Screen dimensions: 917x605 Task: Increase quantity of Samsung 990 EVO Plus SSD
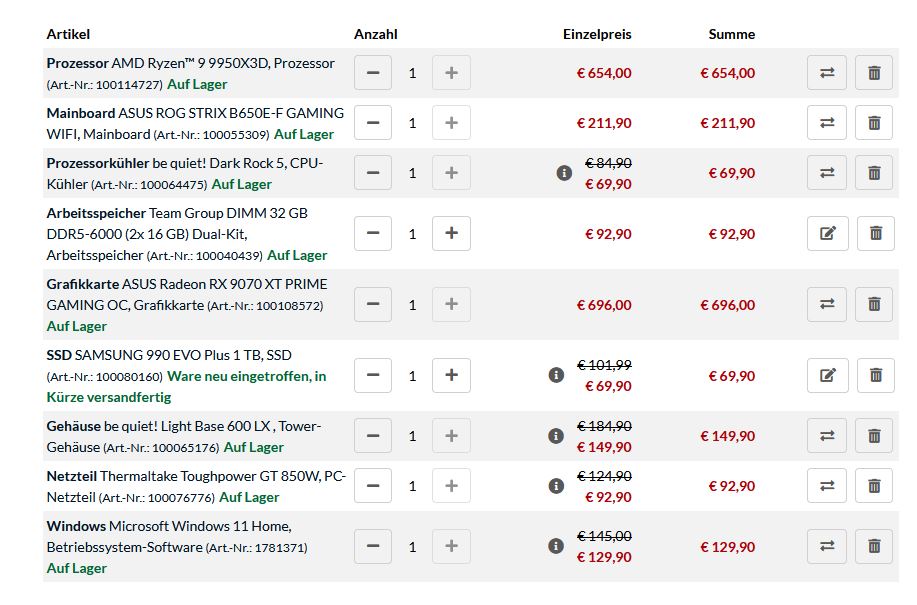click(451, 375)
